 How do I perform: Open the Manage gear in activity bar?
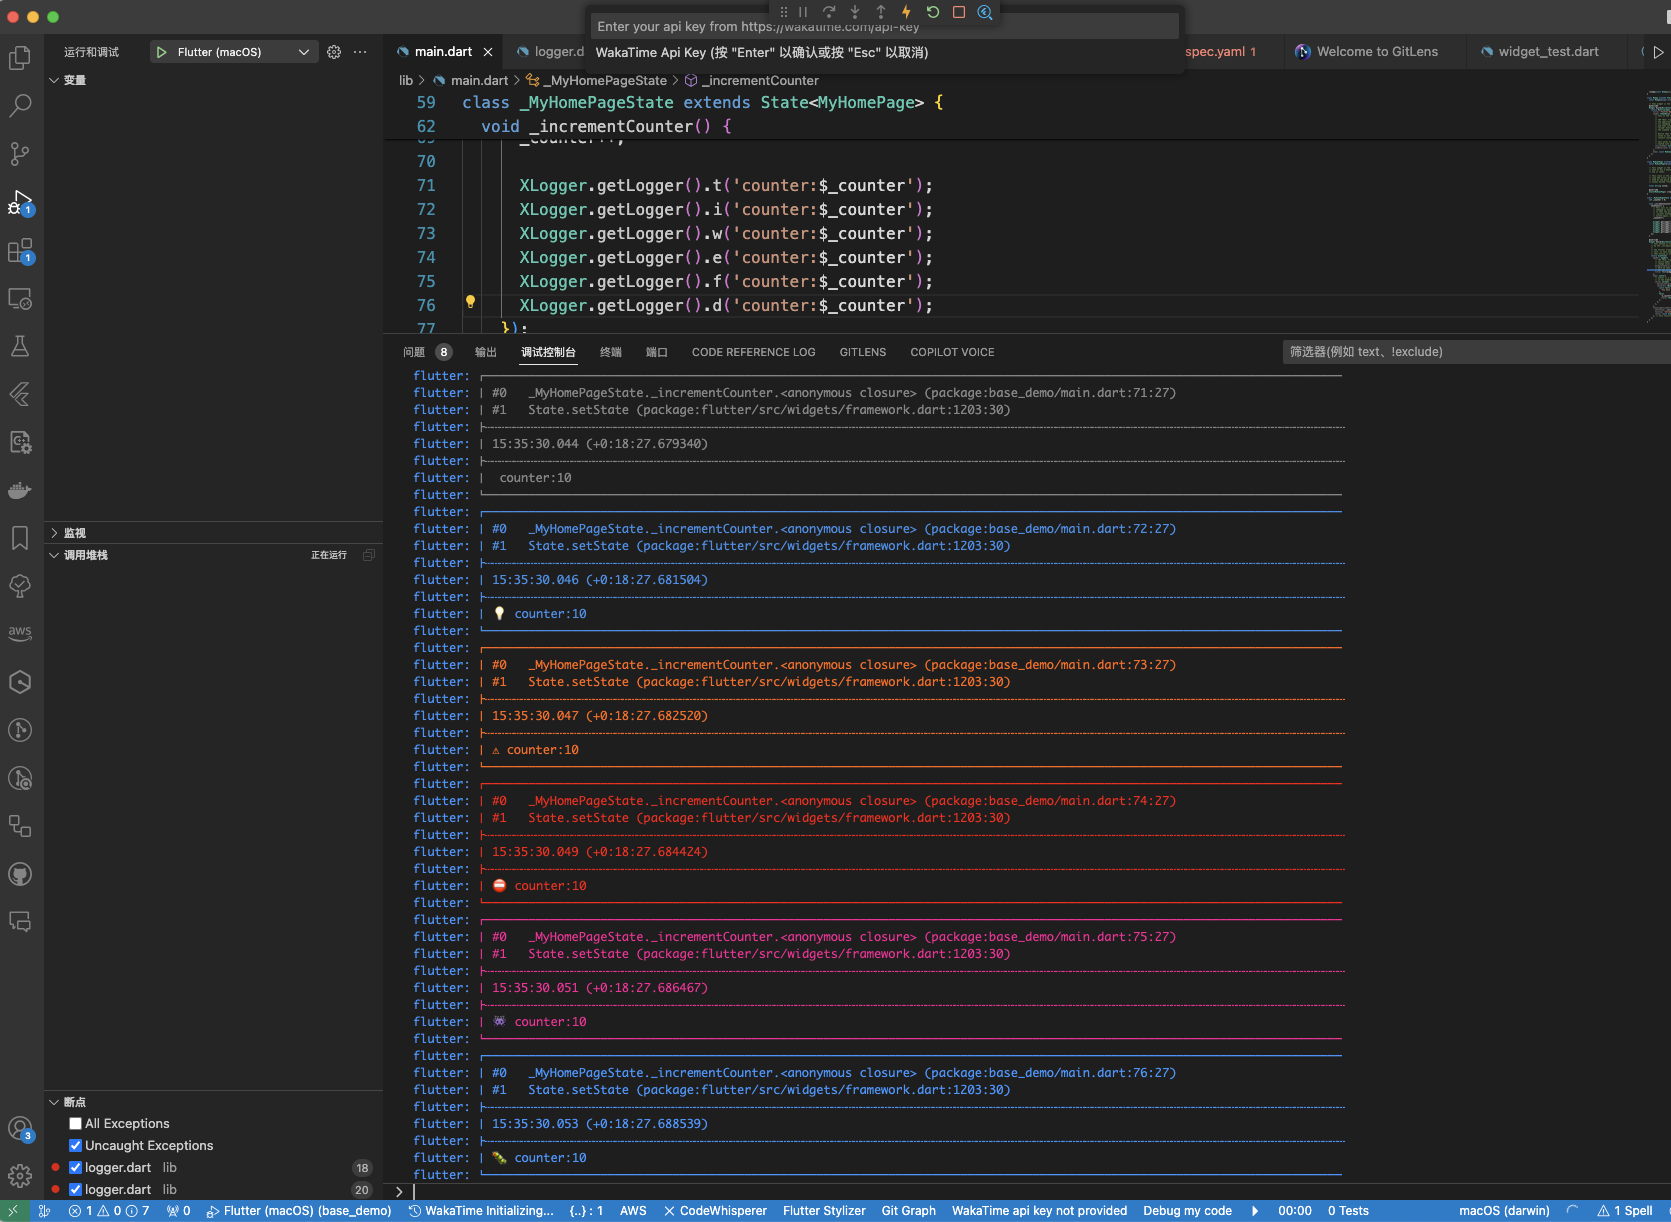(x=20, y=1176)
